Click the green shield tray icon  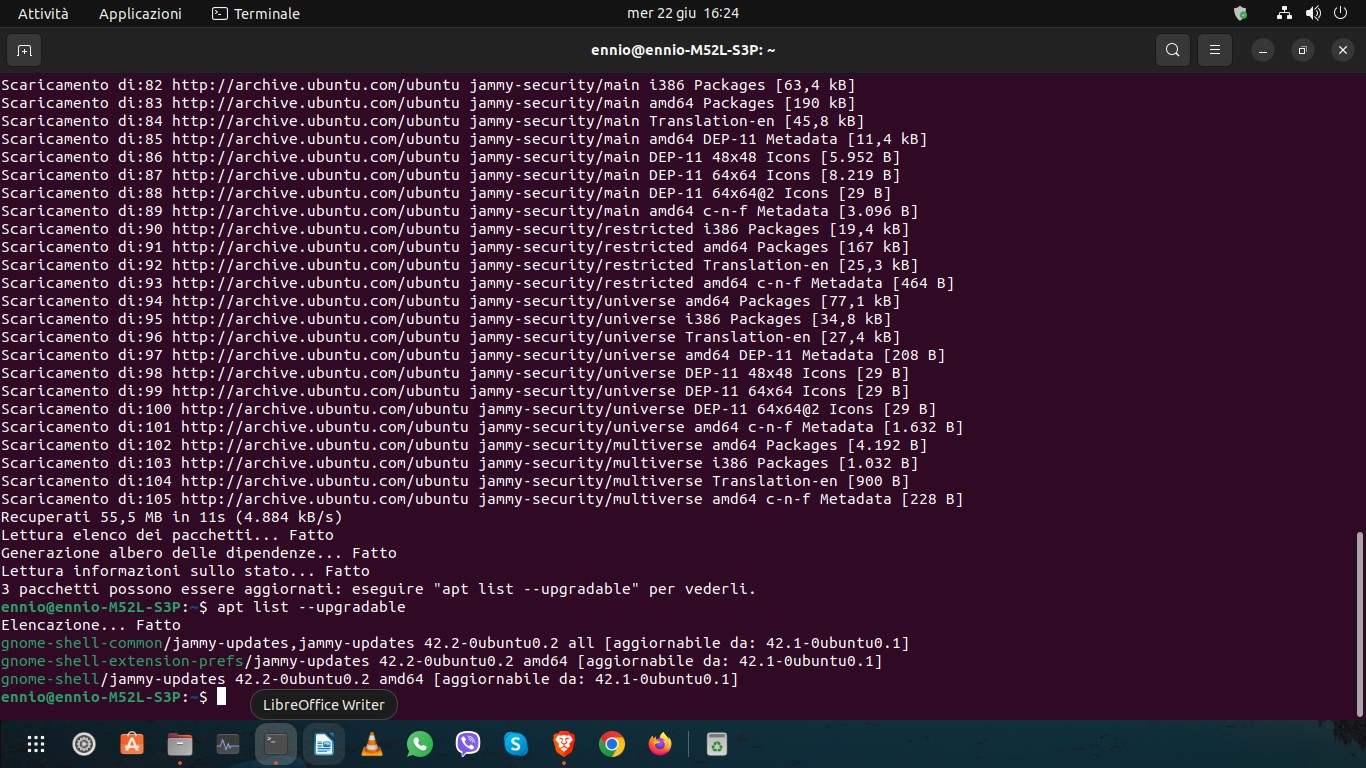coord(1241,13)
